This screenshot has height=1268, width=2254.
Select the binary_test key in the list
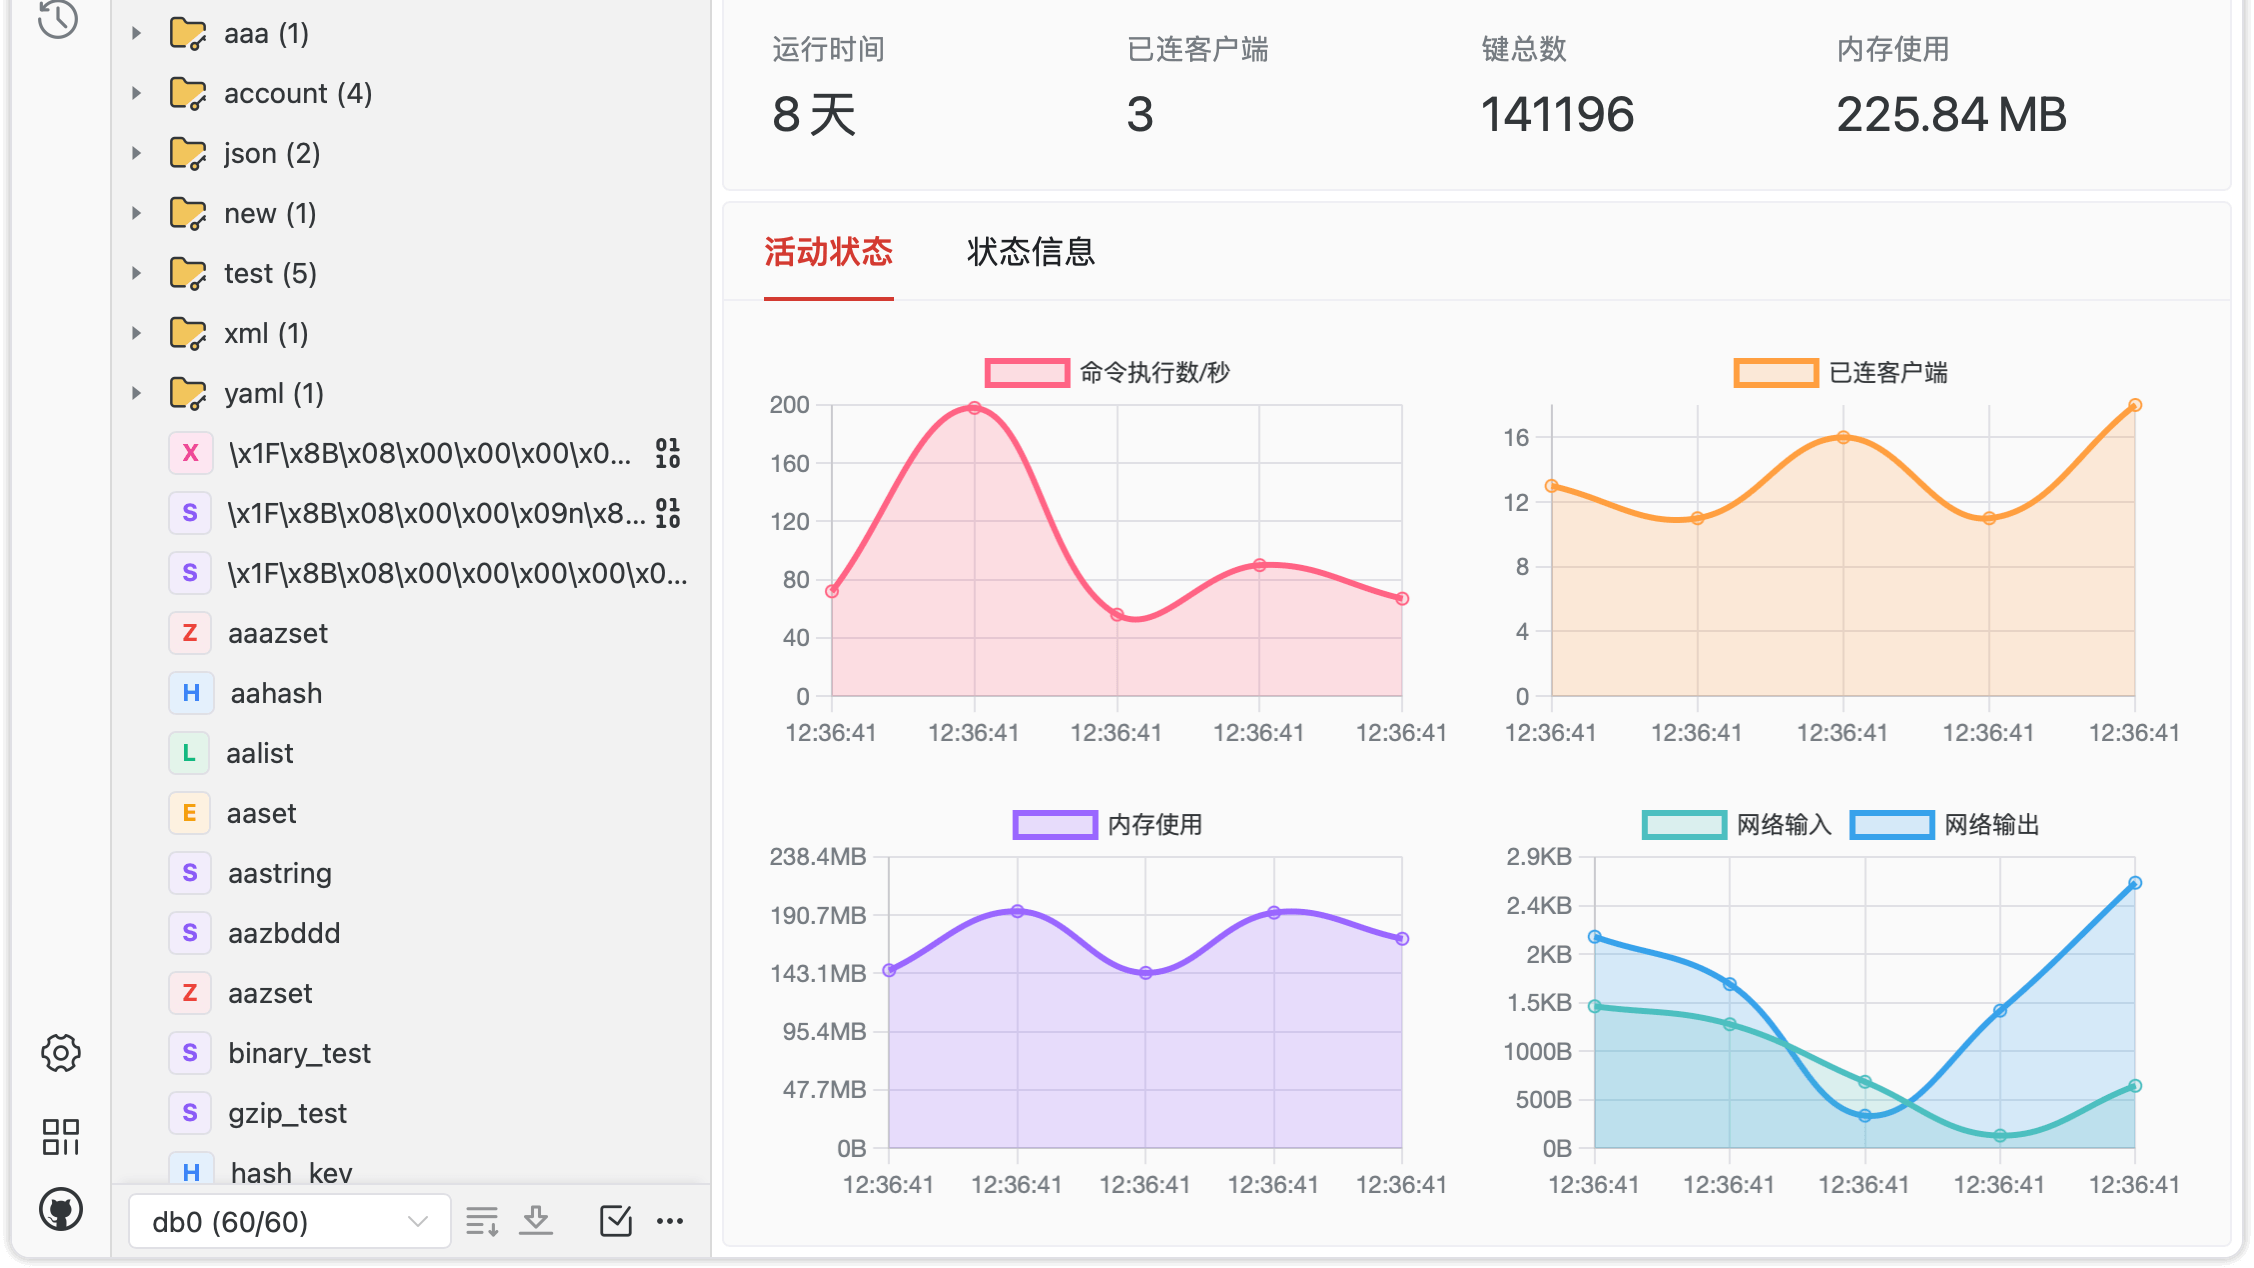coord(299,1053)
